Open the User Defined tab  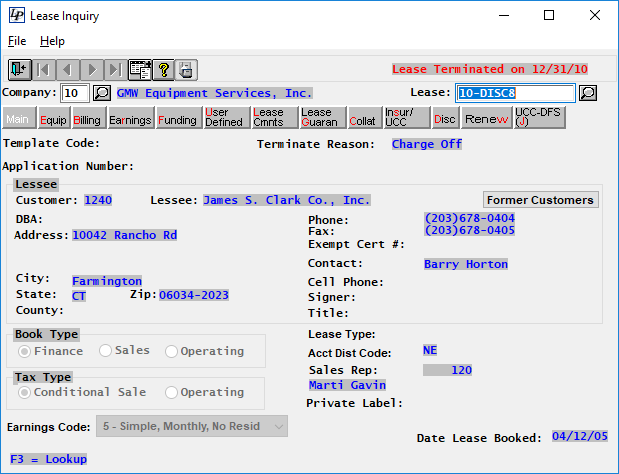tap(227, 118)
